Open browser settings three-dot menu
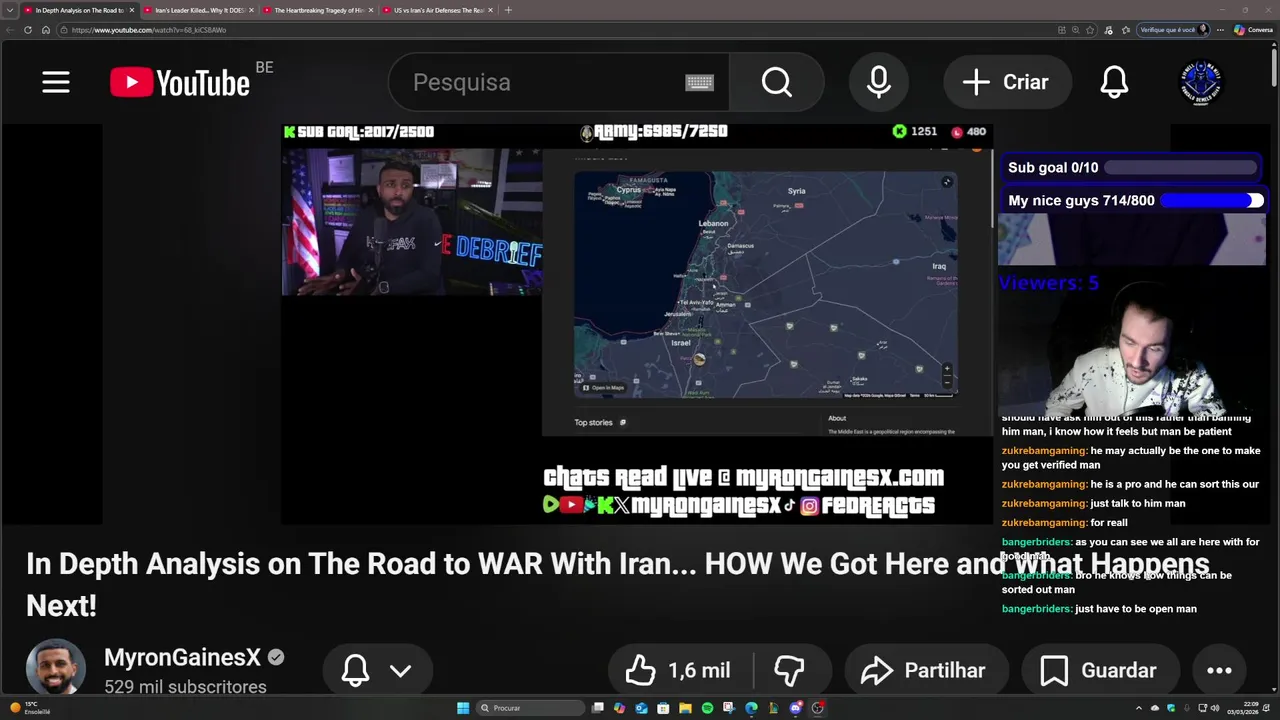Image resolution: width=1280 pixels, height=720 pixels. click(x=1220, y=30)
